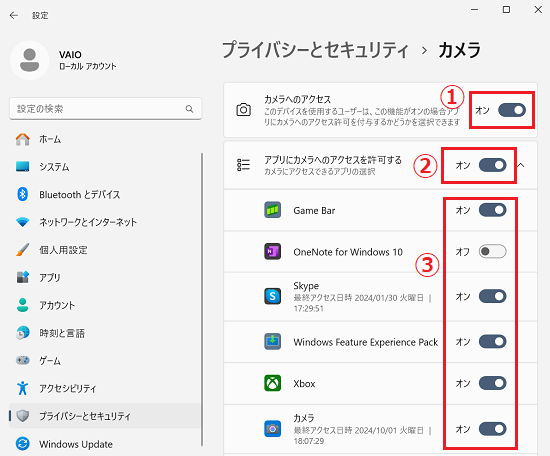Click the Xbox app icon
This screenshot has width=550, height=456.
(273, 383)
